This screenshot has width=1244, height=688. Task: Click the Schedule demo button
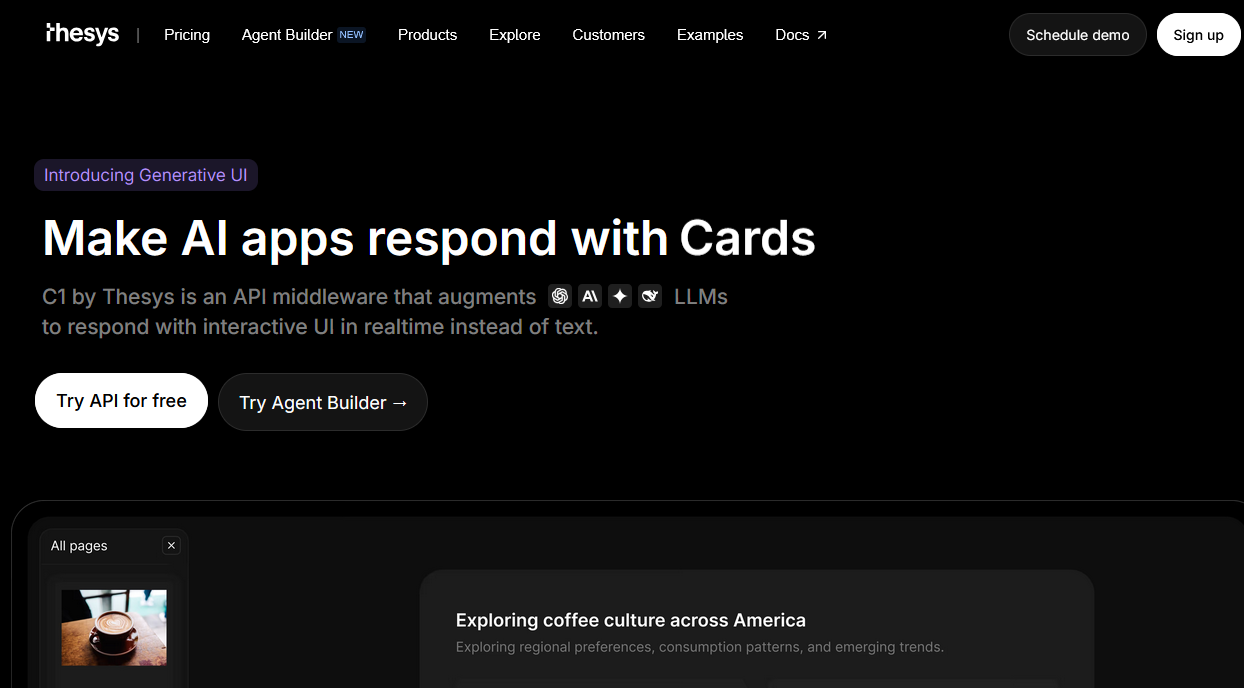coord(1077,35)
